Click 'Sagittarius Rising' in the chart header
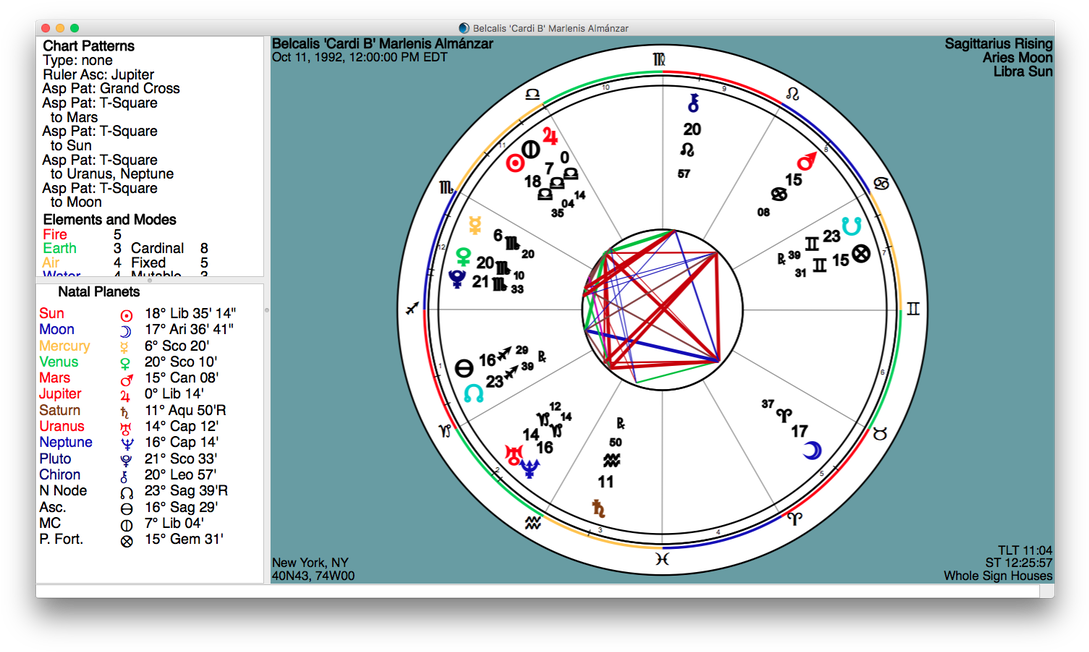The height and width of the screenshot is (652, 1089). pyautogui.click(x=999, y=44)
